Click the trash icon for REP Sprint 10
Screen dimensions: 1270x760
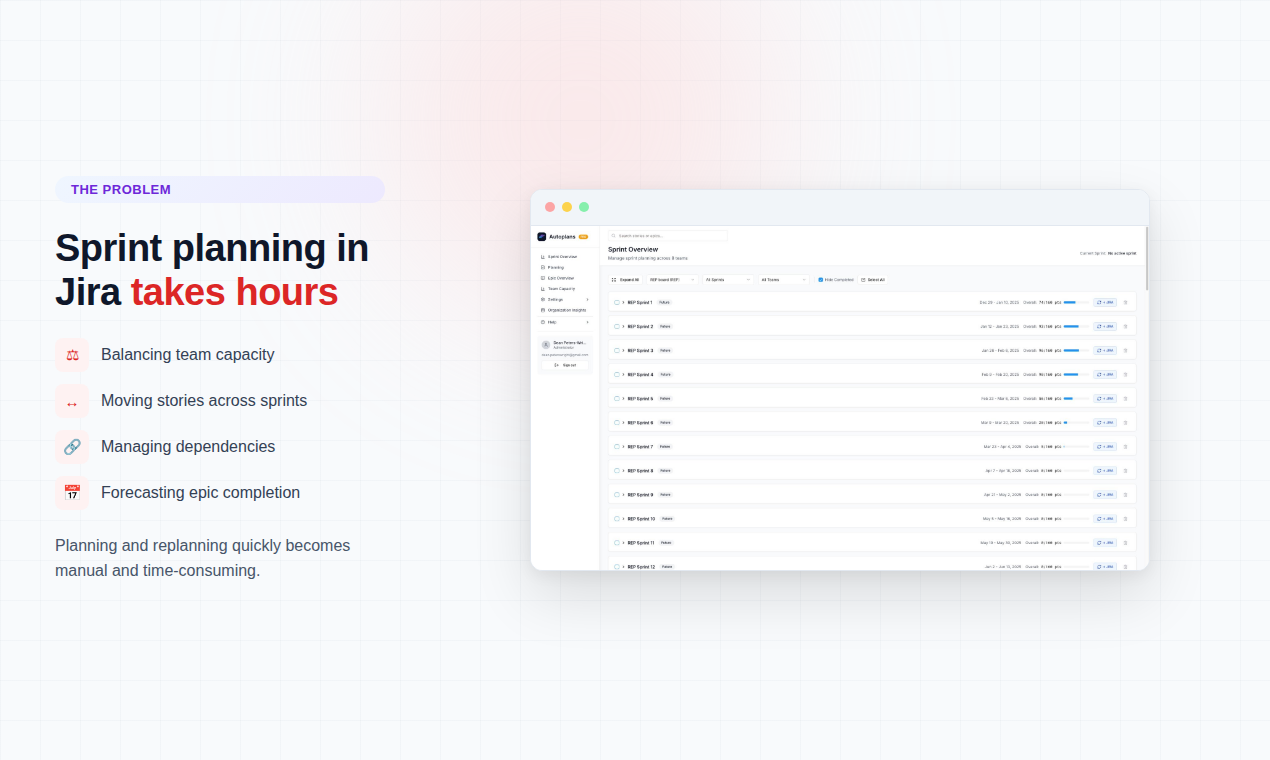[1125, 518]
